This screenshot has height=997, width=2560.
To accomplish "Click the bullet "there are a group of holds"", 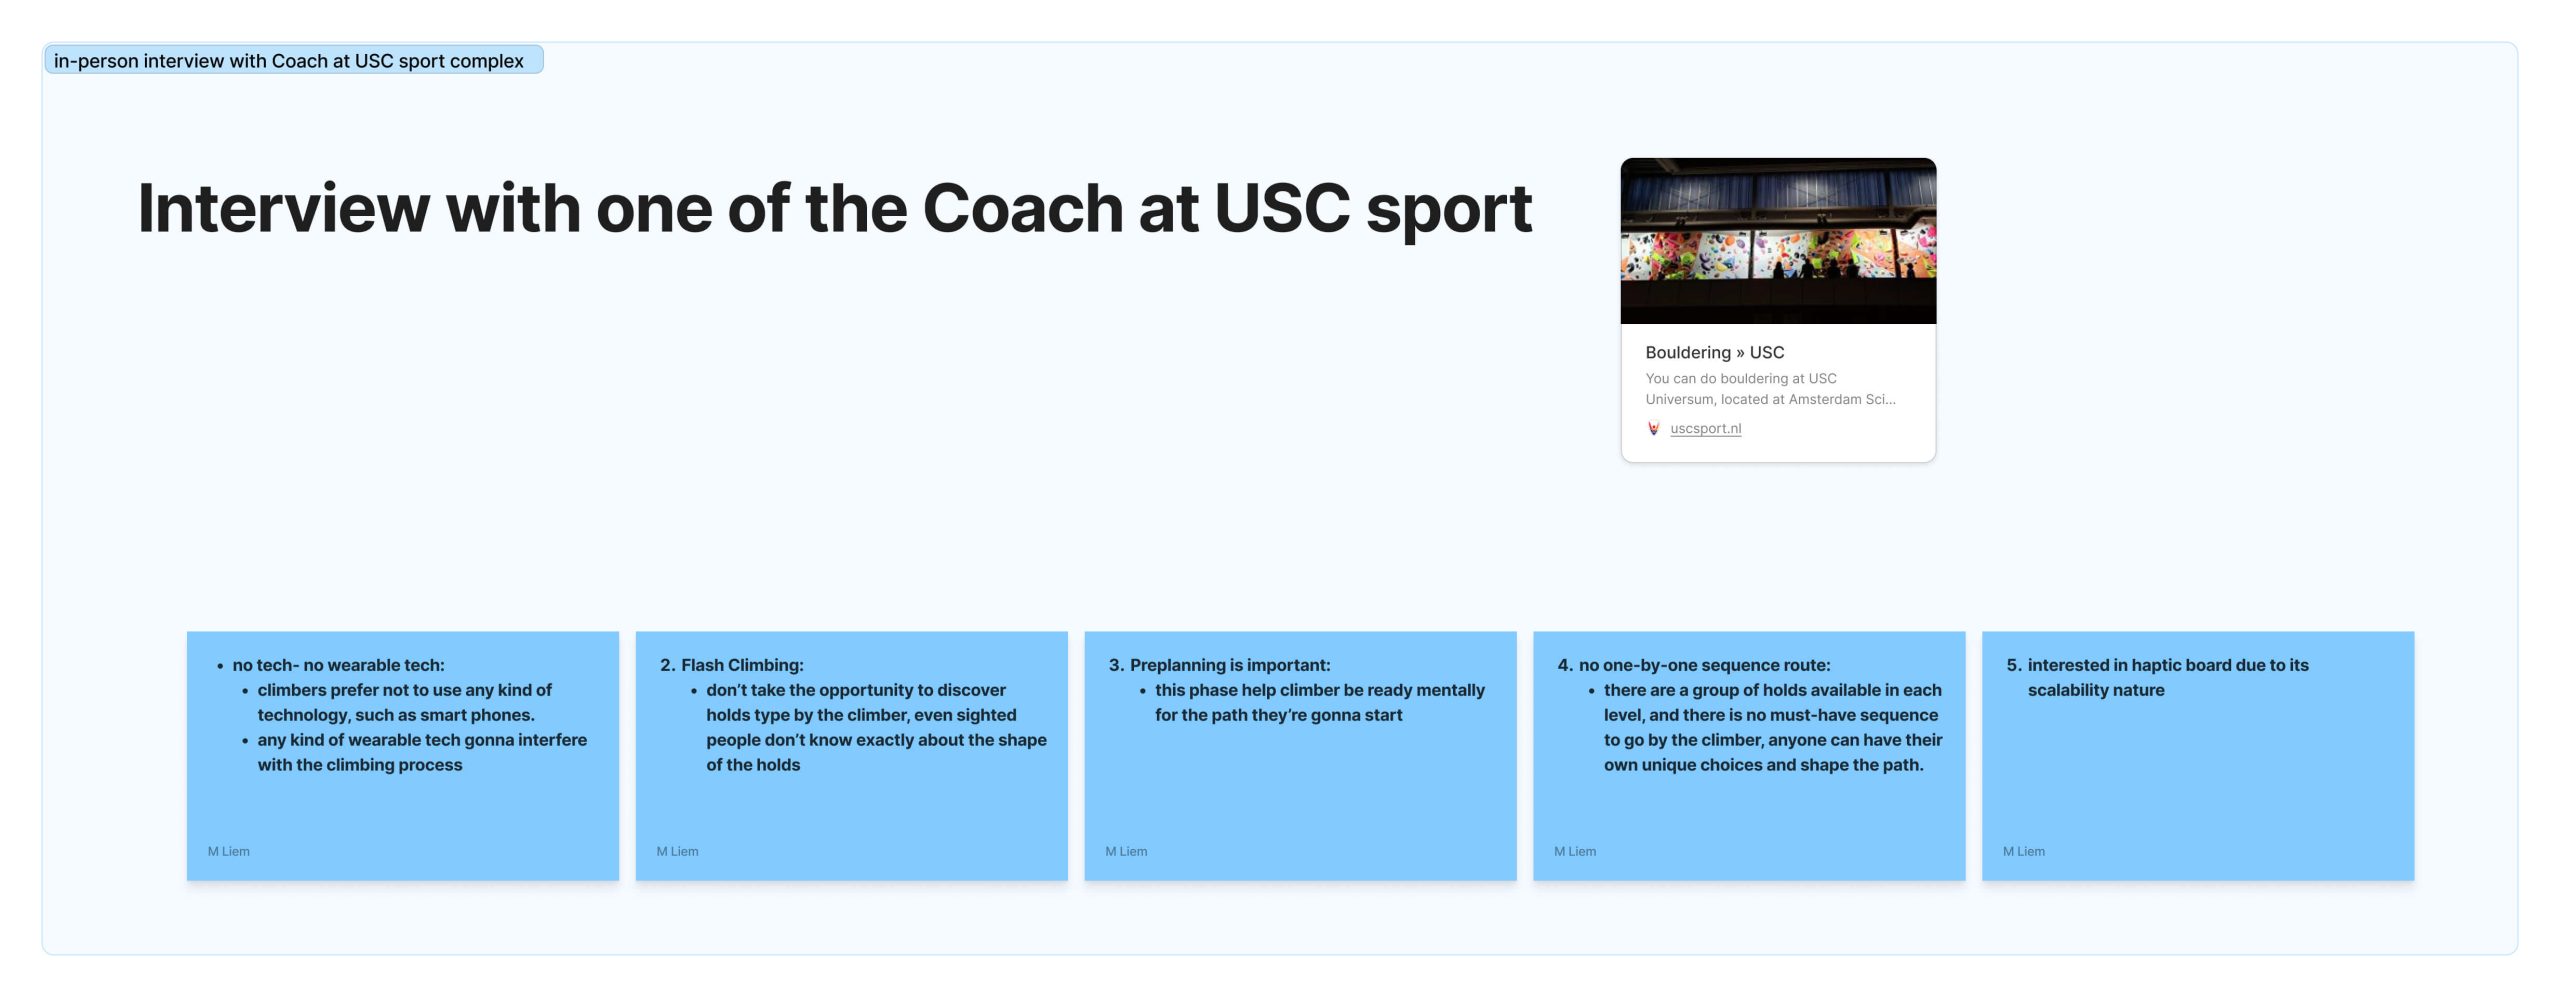I will point(1772,727).
